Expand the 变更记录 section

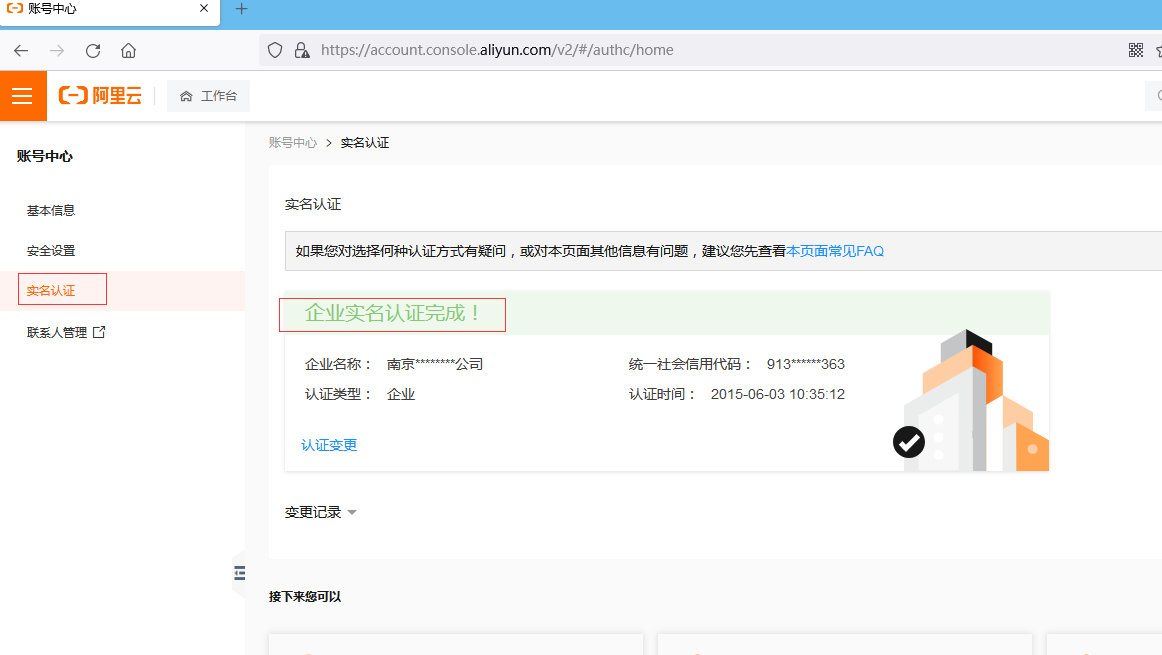coord(321,512)
